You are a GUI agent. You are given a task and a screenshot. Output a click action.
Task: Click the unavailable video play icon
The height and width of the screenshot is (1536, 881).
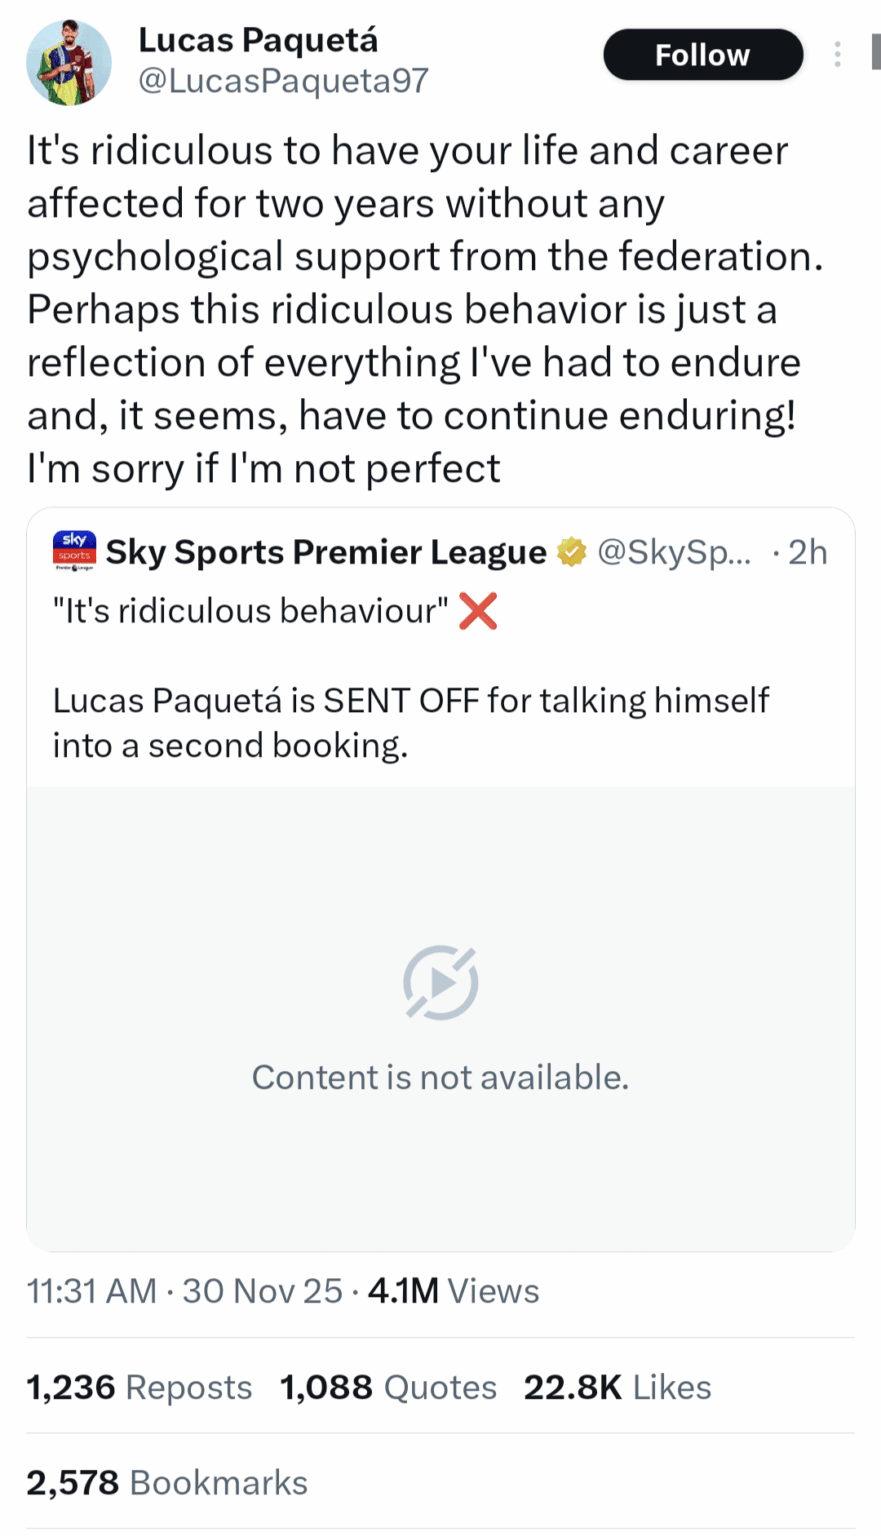point(439,981)
